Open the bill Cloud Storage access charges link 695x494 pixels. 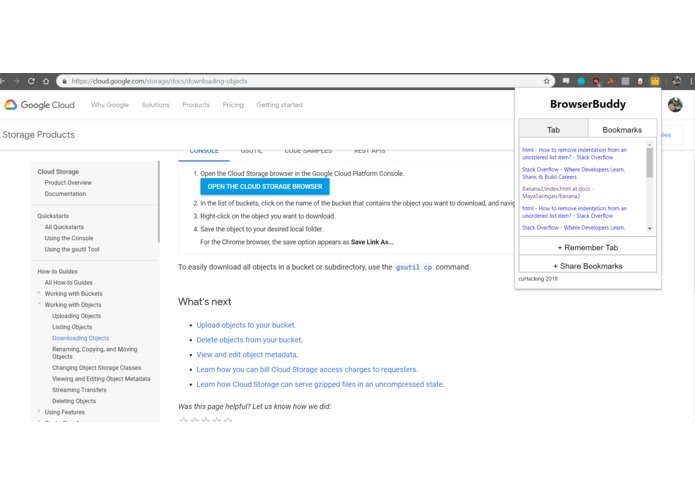[307, 370]
